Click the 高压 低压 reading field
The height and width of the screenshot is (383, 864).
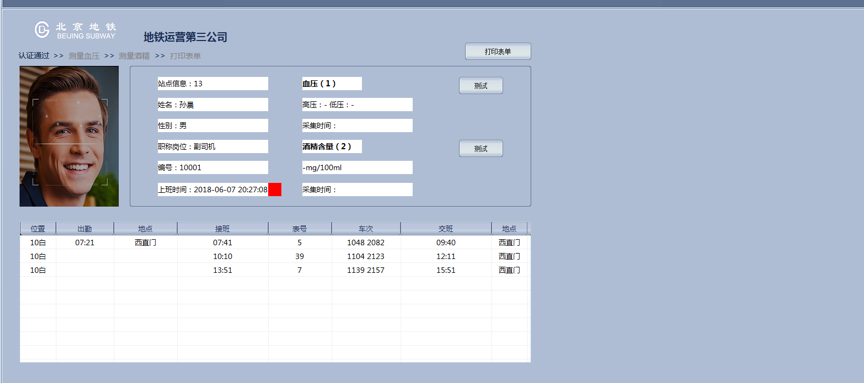(357, 105)
